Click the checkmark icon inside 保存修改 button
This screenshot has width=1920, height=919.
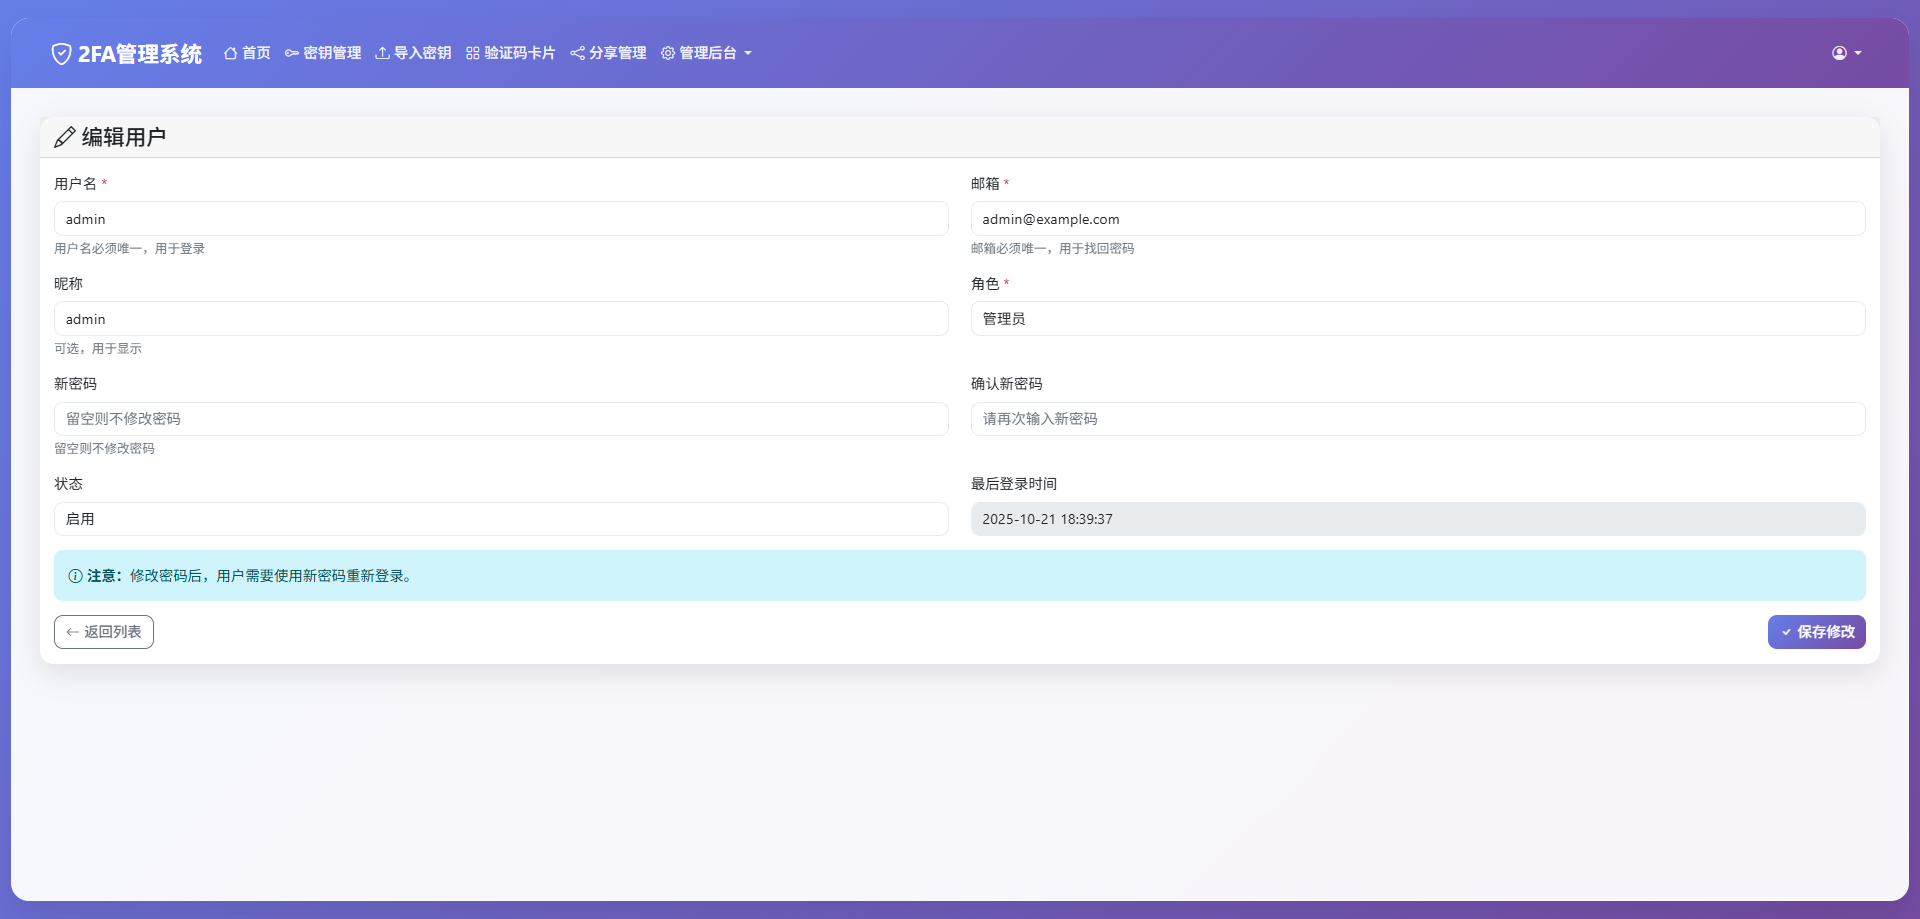pyautogui.click(x=1787, y=632)
